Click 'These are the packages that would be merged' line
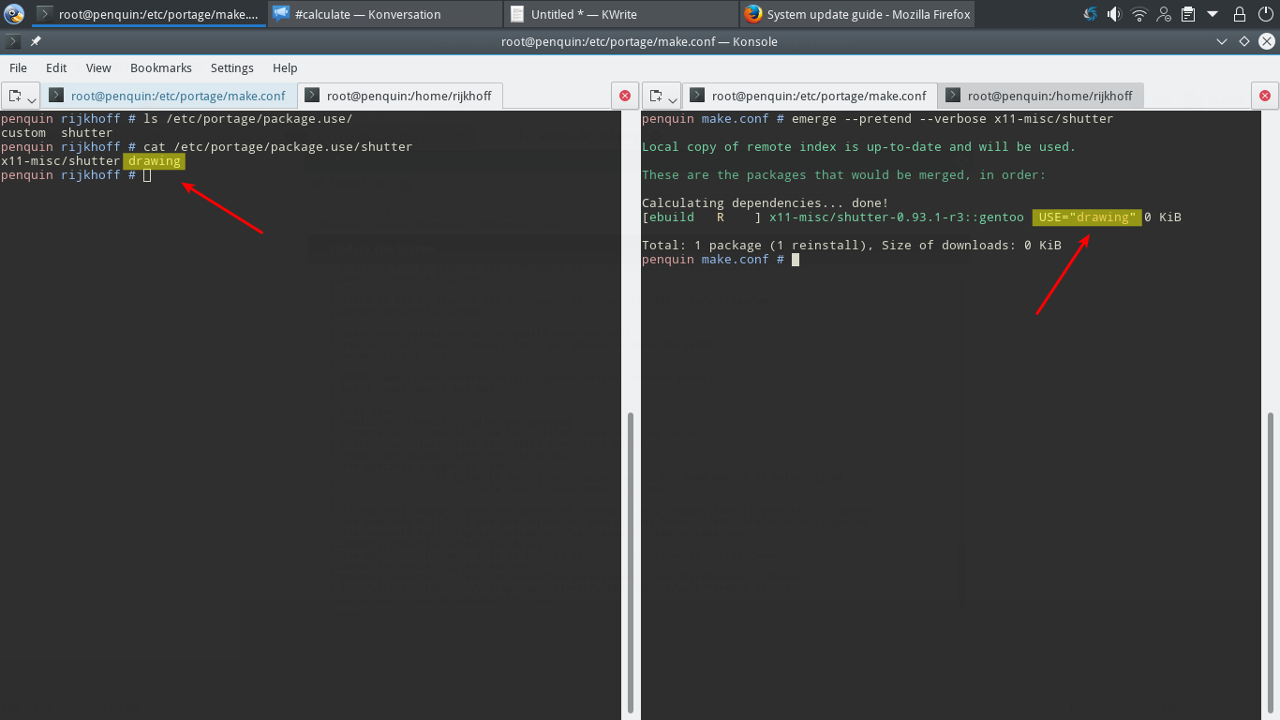Image resolution: width=1280 pixels, height=720 pixels. [844, 175]
